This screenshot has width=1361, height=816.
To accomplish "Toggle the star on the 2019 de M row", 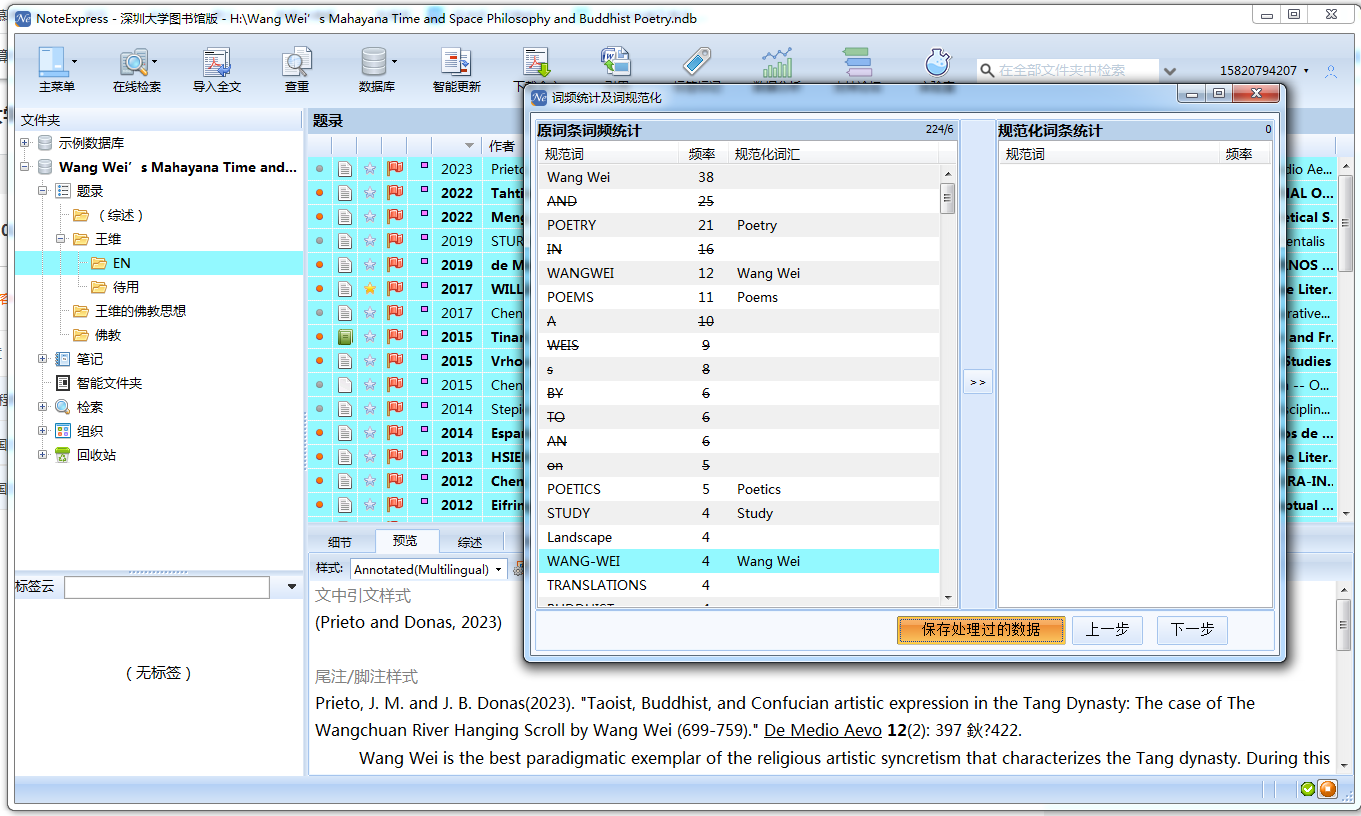I will 370,265.
